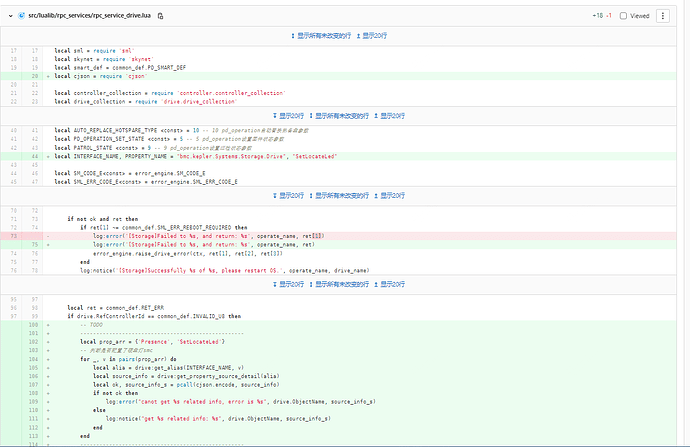Click 显示所有未改变的行 between lines 78 and 97
This screenshot has height=447, width=690.
pos(345,284)
